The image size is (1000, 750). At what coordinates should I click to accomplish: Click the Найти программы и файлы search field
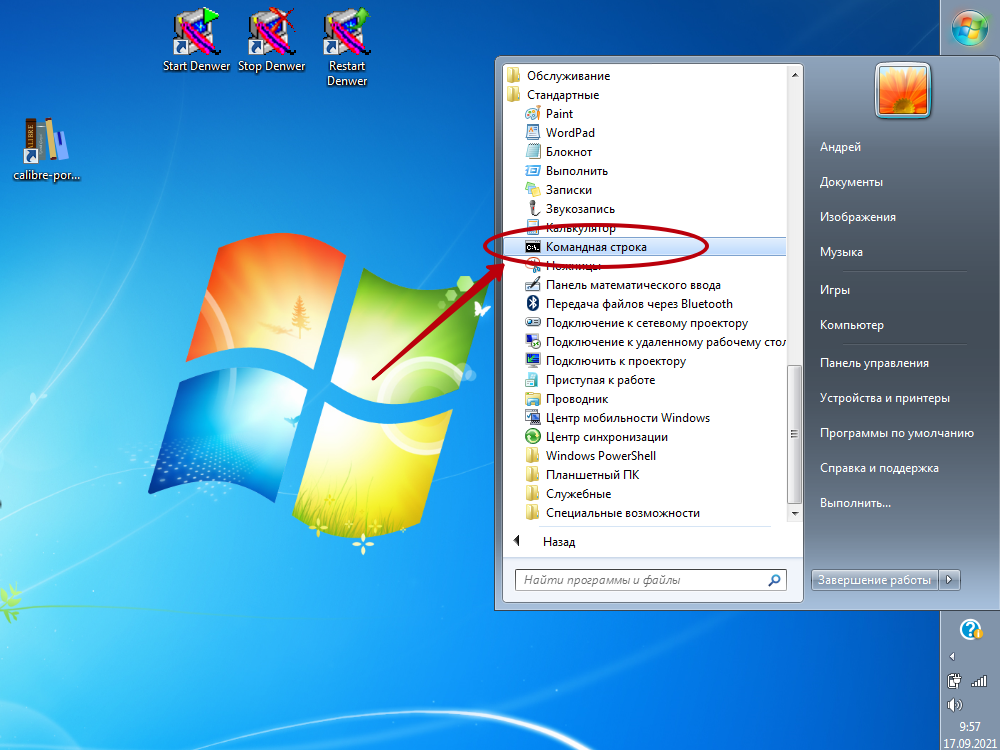pos(640,580)
